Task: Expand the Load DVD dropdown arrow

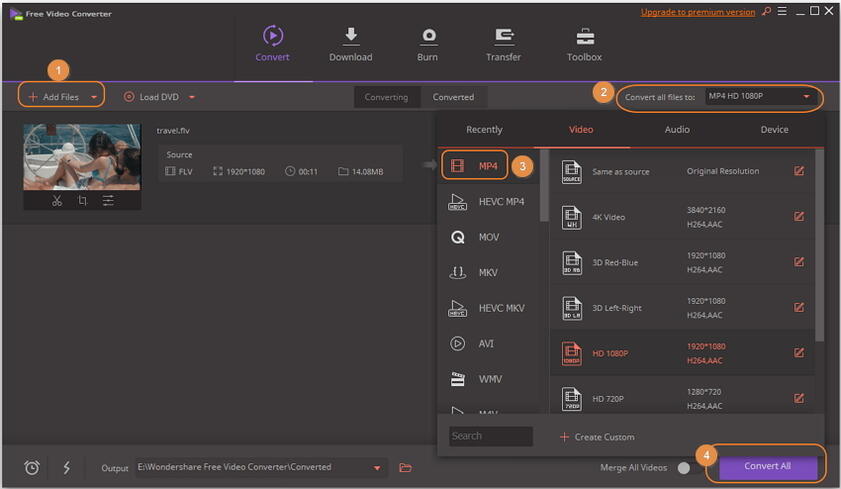Action: 192,97
